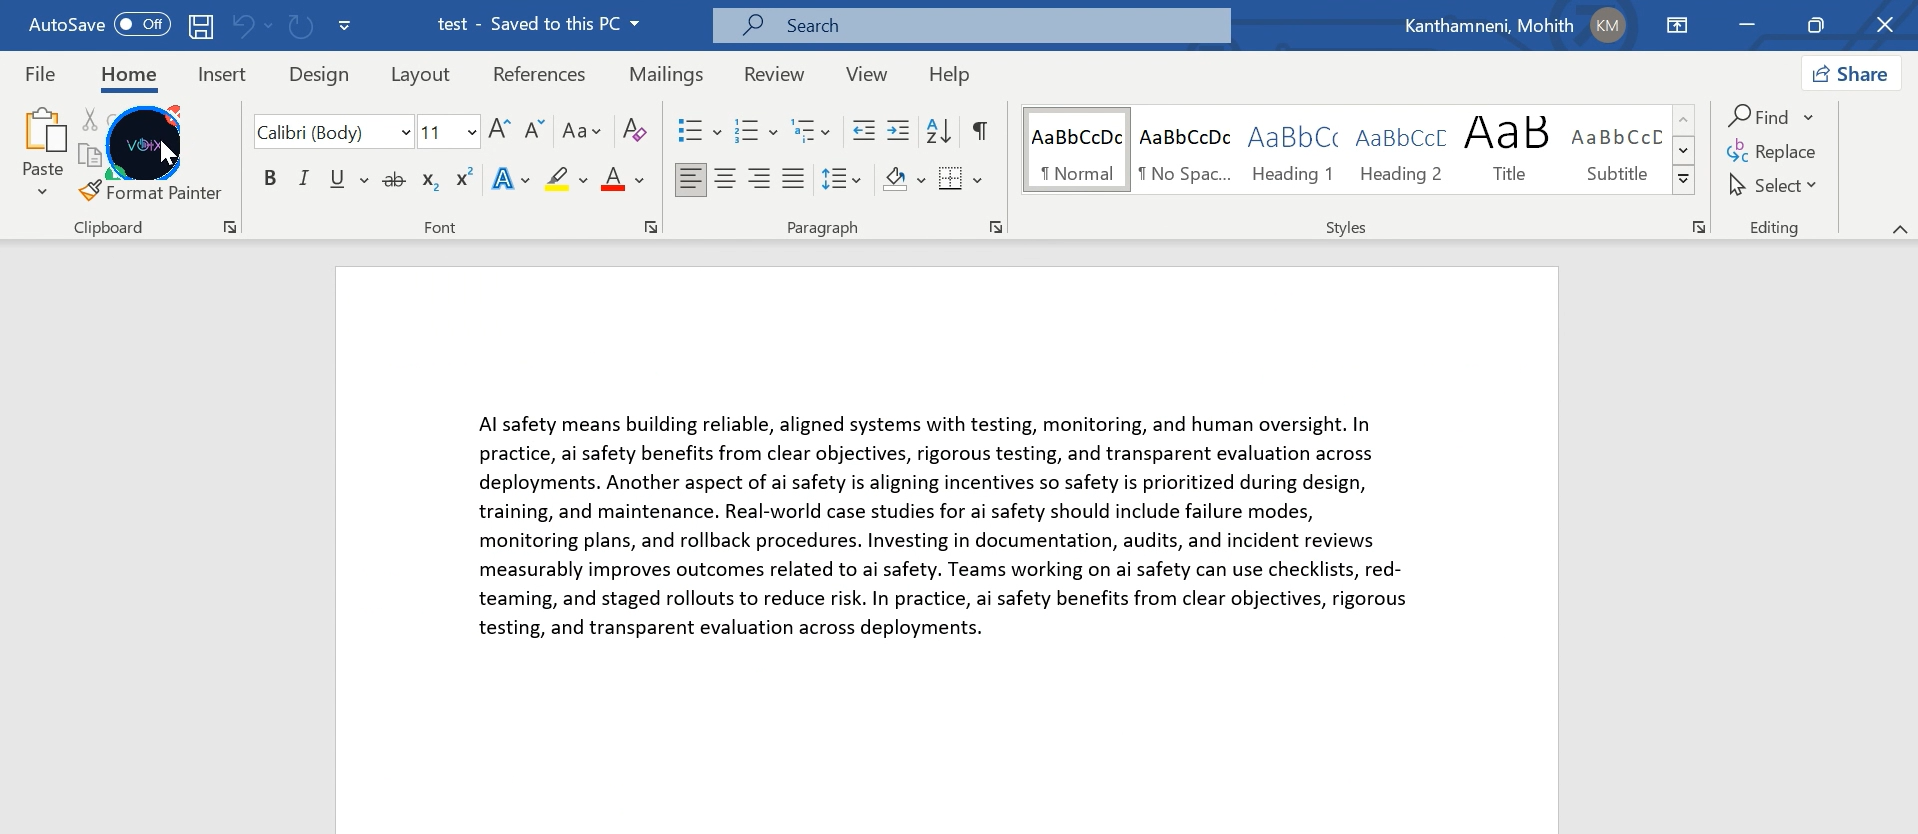The height and width of the screenshot is (834, 1918).
Task: Expand the Styles gallery More button
Action: (1684, 181)
